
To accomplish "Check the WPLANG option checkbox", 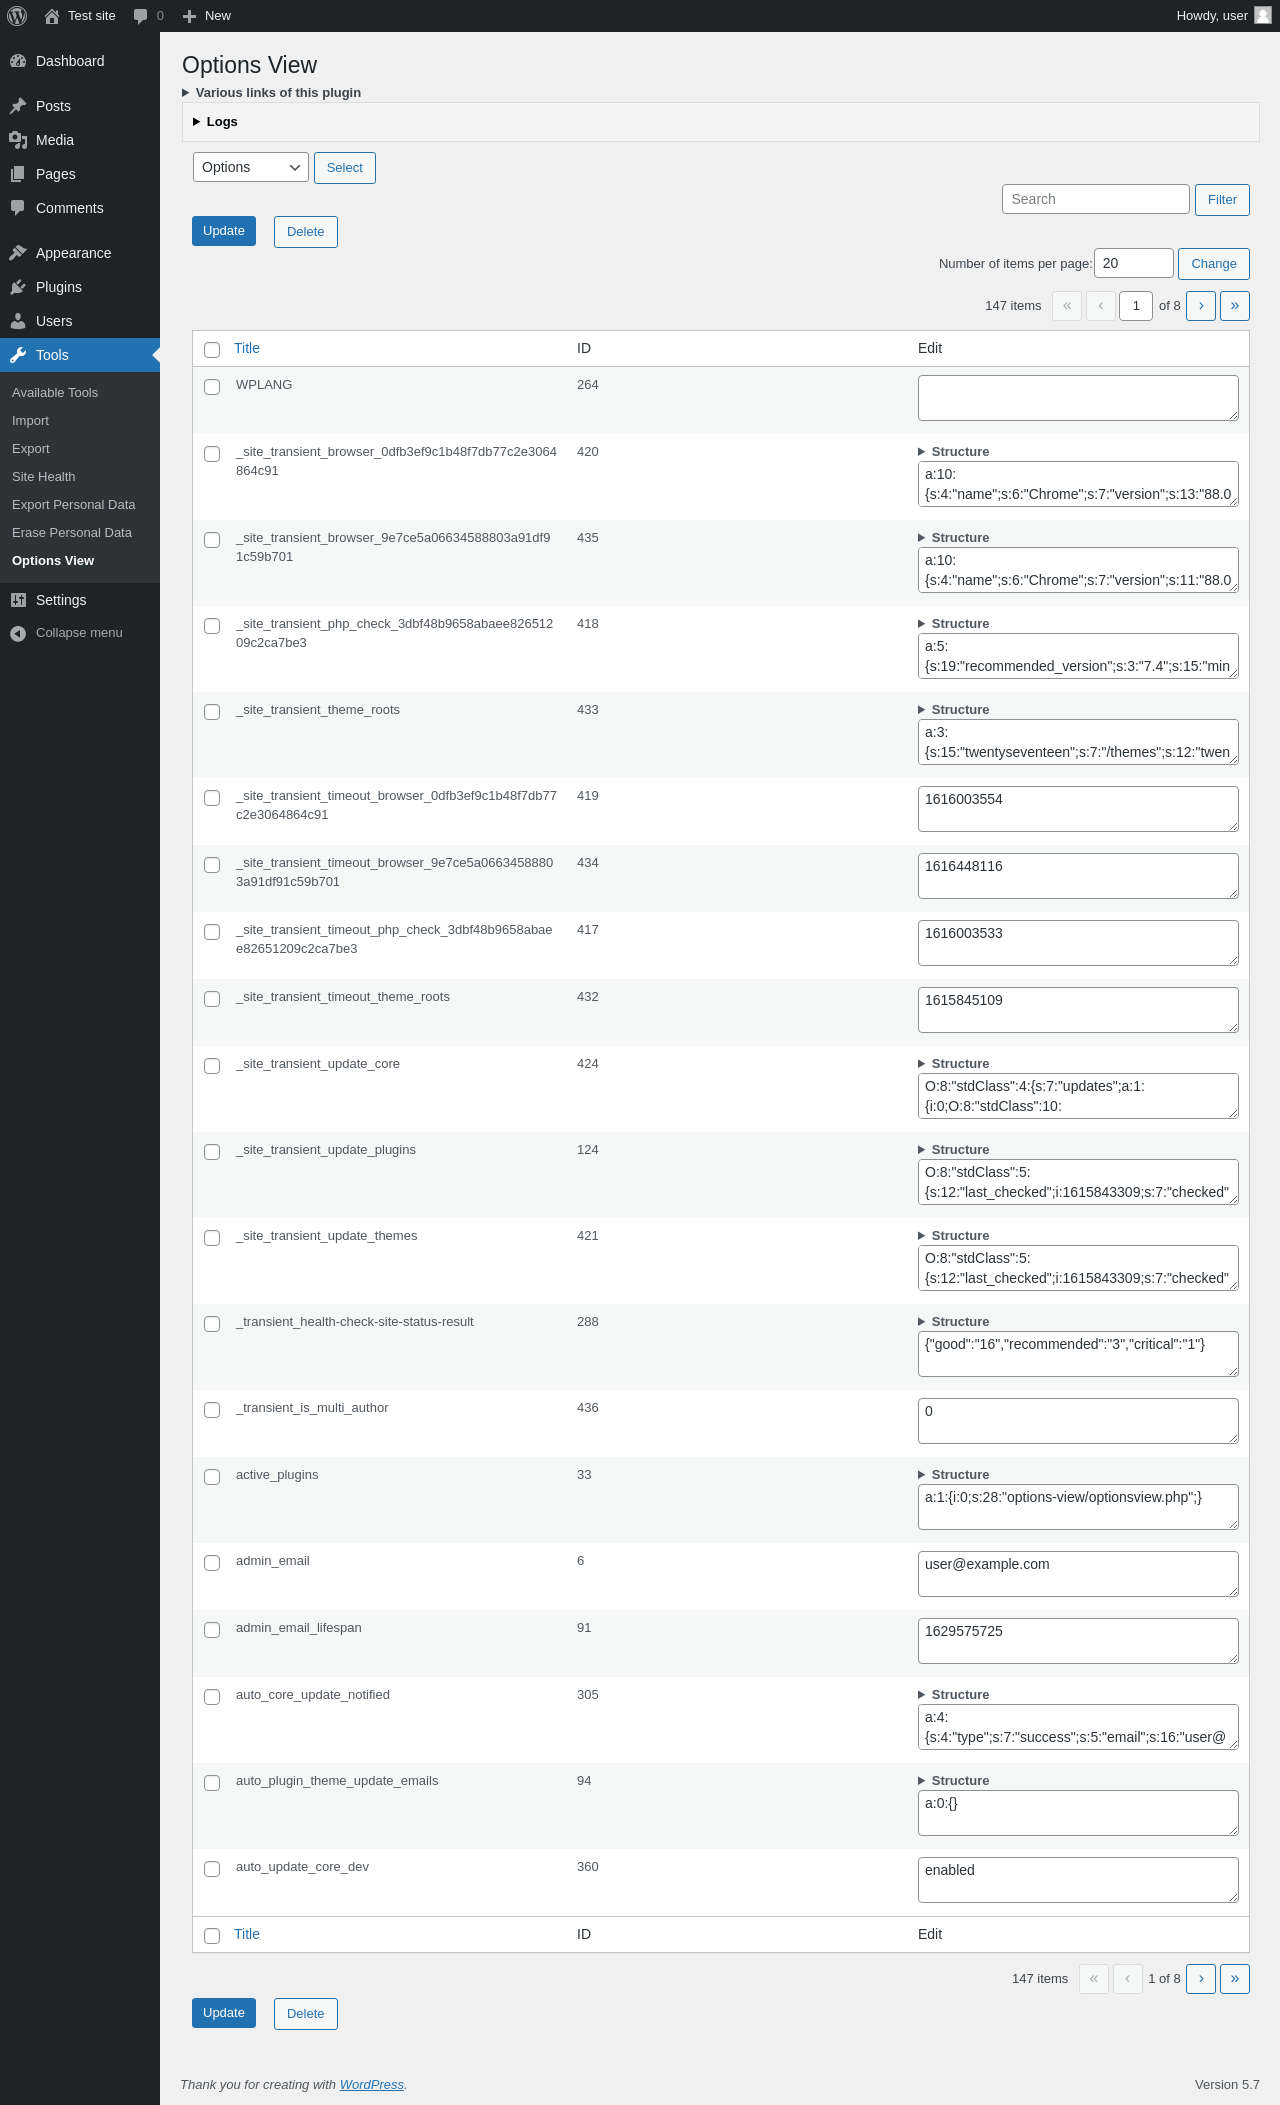I will coord(212,387).
